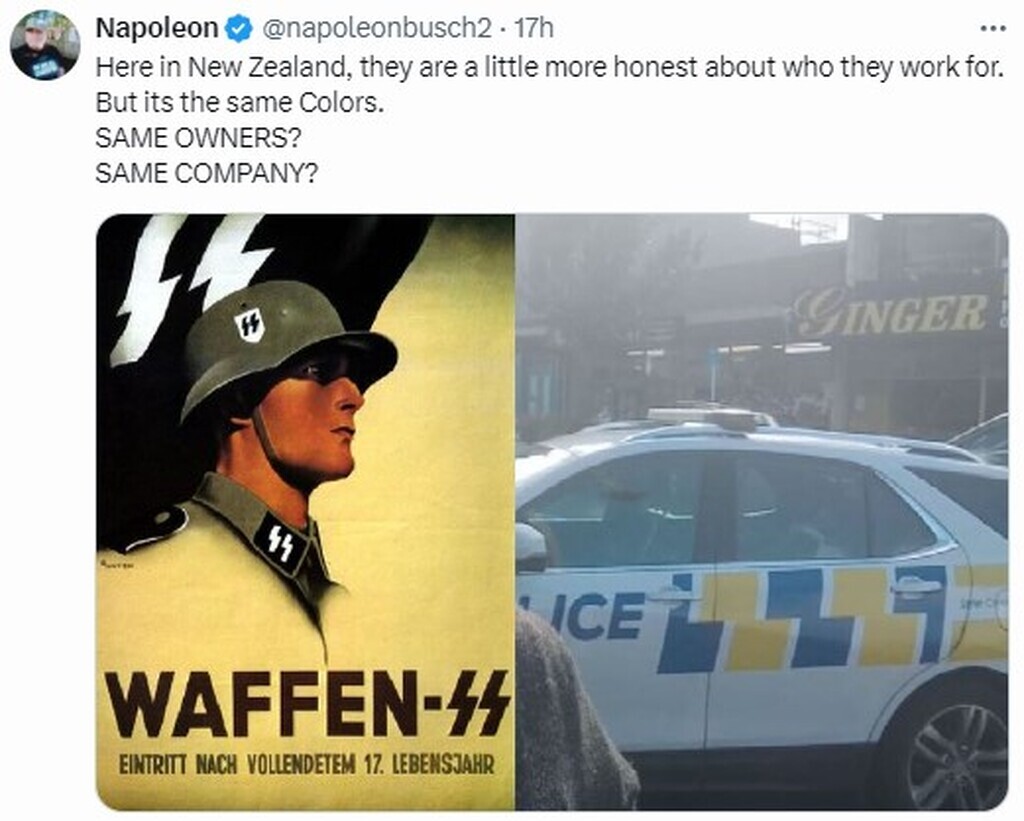1024x821 pixels.
Task: Click the line 'But its the same Colors.'
Action: [x=240, y=103]
